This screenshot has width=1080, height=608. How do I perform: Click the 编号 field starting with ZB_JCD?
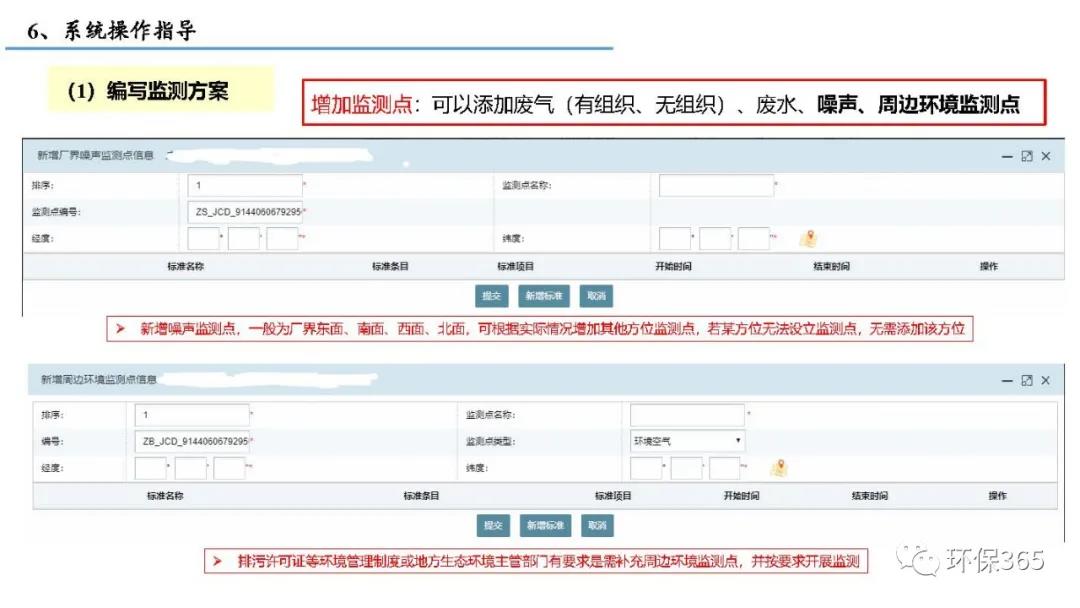click(x=192, y=441)
